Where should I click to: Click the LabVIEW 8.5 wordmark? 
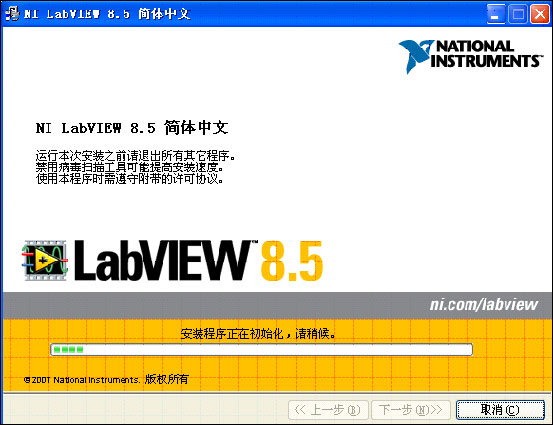(x=199, y=261)
